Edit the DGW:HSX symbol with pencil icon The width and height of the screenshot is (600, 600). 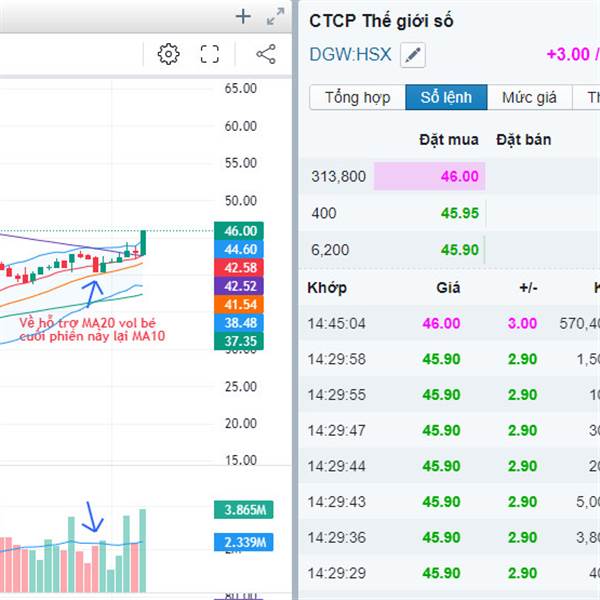[412, 55]
